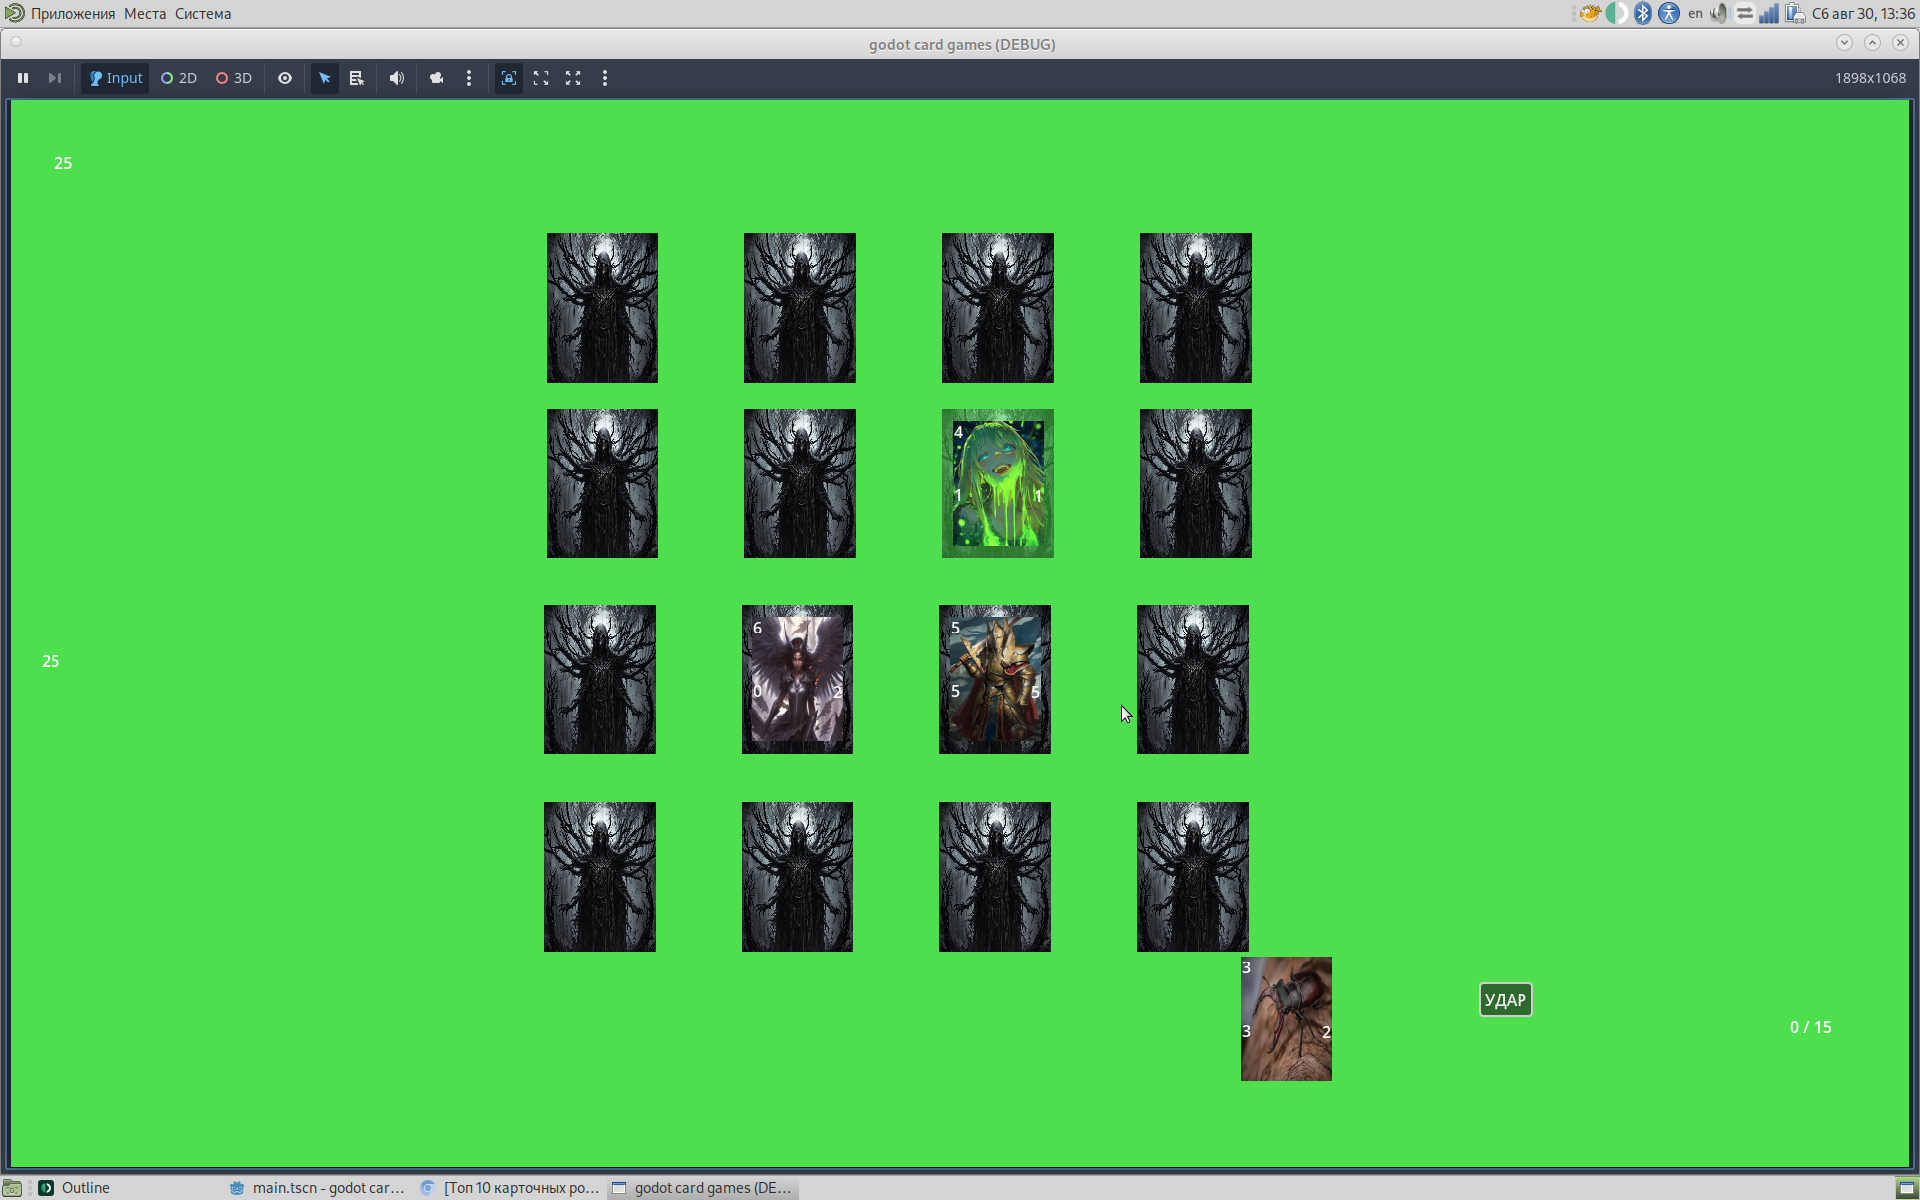
Task: Click the stretch to fit icon
Action: [x=573, y=78]
